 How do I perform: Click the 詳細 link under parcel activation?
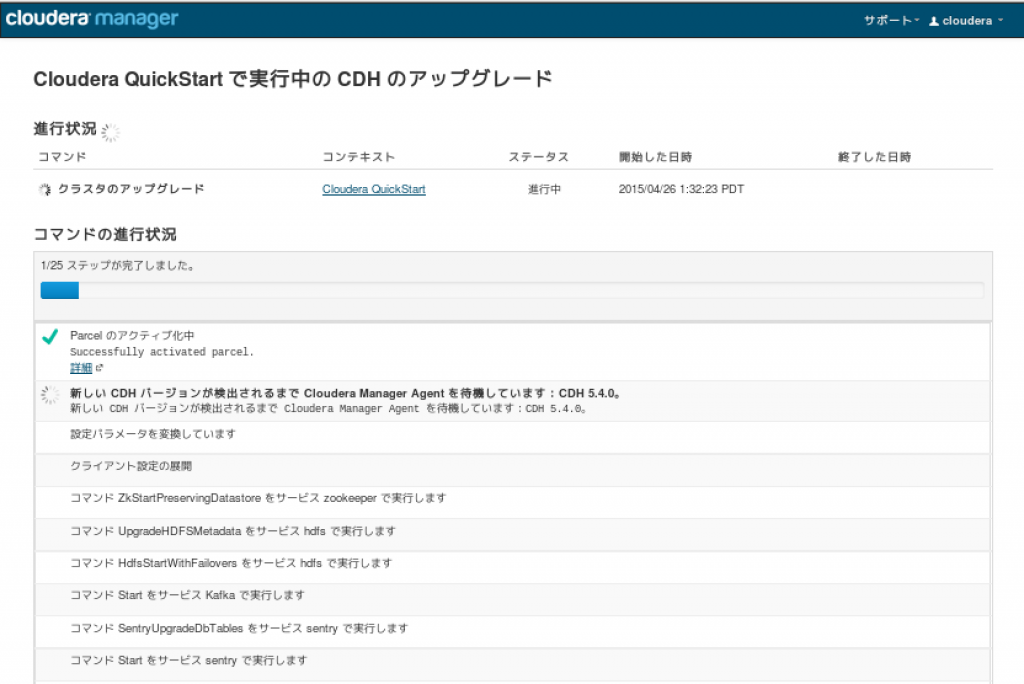coord(81,368)
